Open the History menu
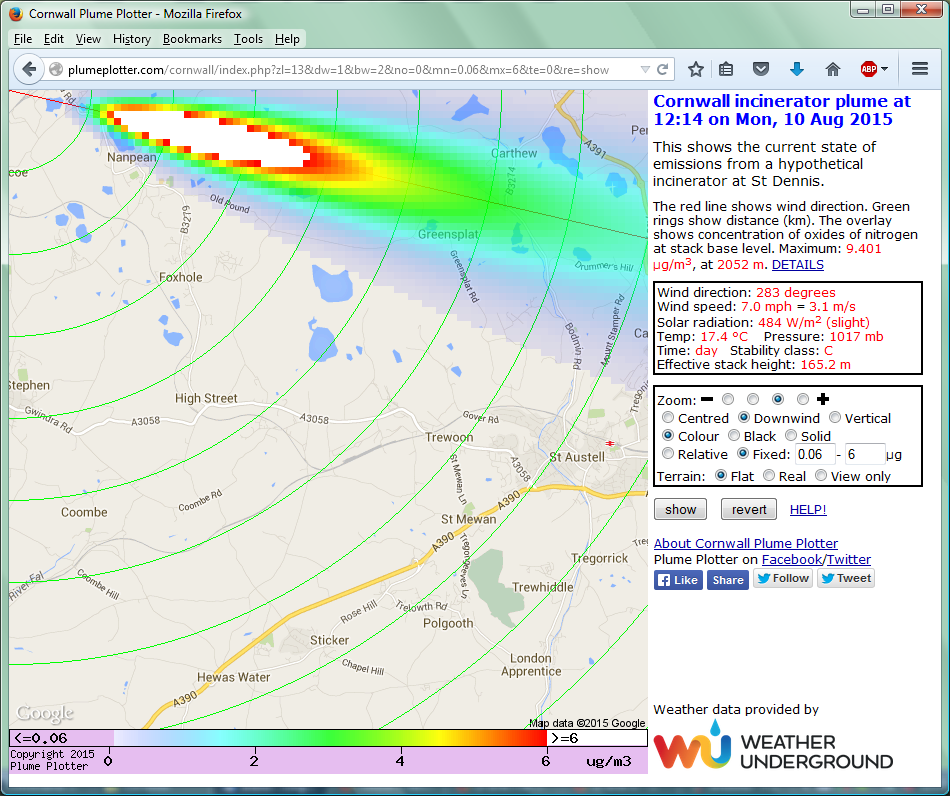Image resolution: width=950 pixels, height=796 pixels. click(x=131, y=39)
